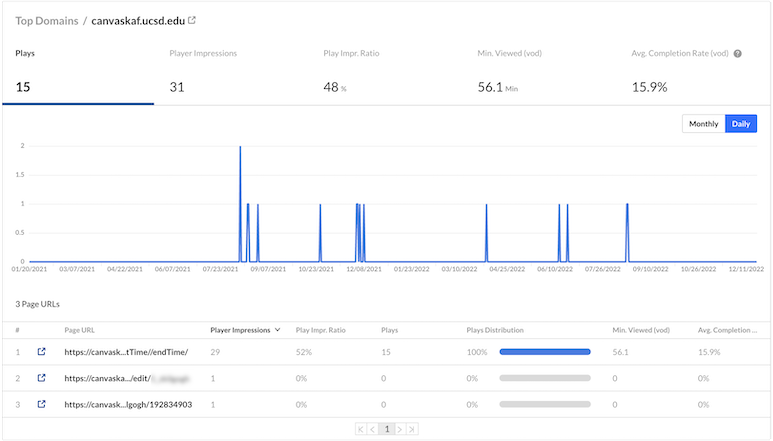Go to next page of results
Viewport: 773px width, 441px height.
400,429
